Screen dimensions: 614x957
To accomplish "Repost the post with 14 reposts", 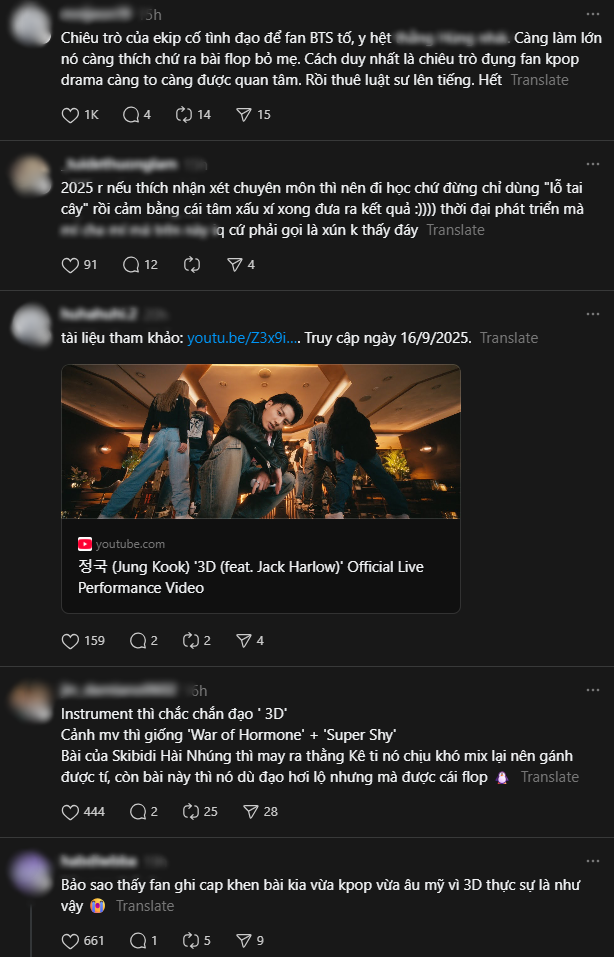I will point(183,115).
